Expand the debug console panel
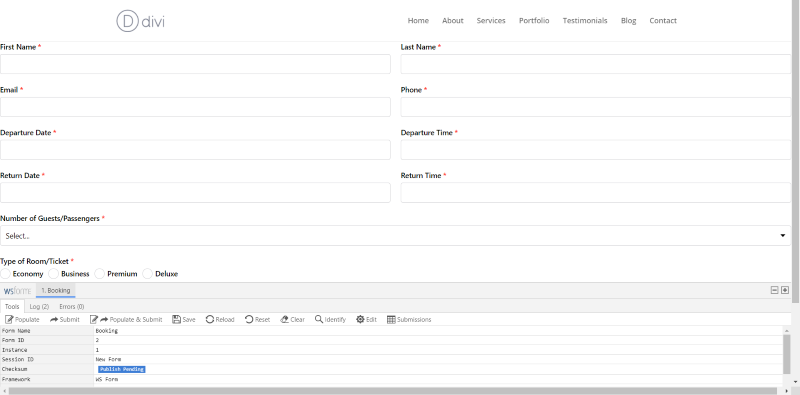The height and width of the screenshot is (395, 800). (785, 290)
